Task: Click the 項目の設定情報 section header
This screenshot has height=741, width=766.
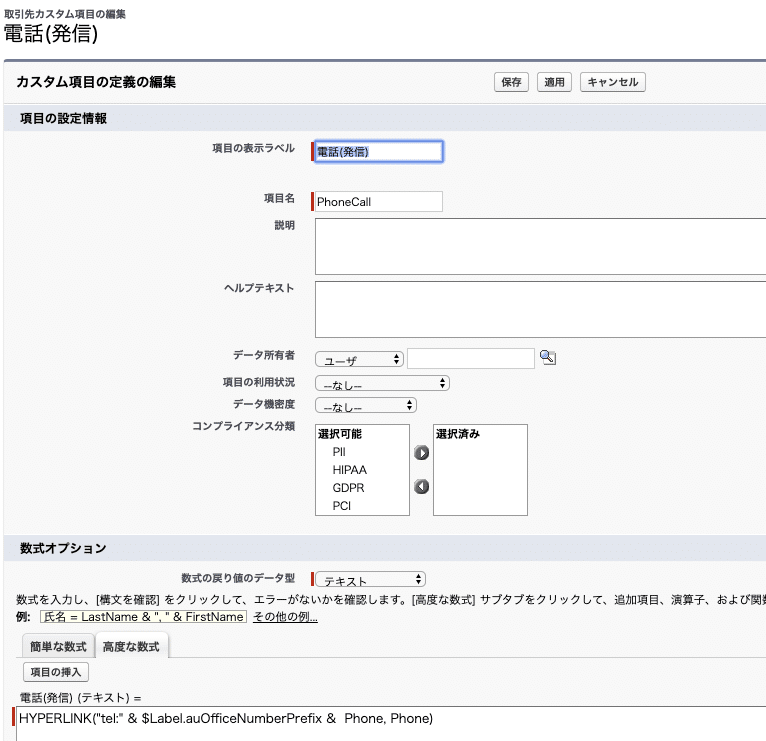Action: point(385,118)
